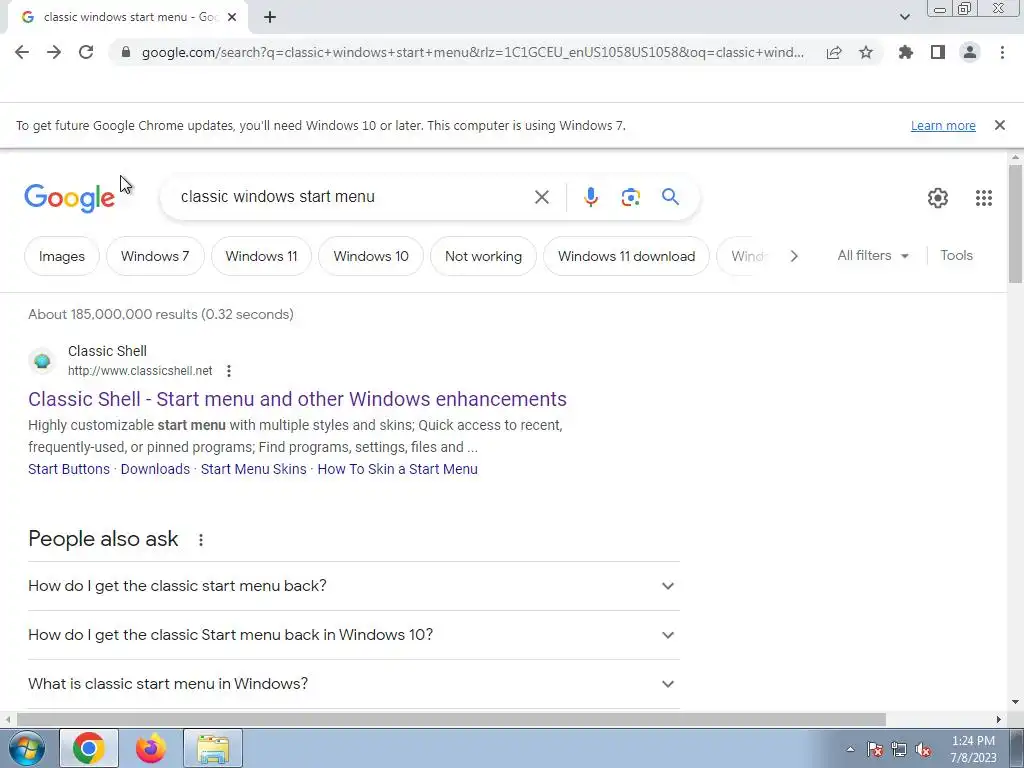Image resolution: width=1024 pixels, height=768 pixels.
Task: Open options menu beside classicshell.net URL
Action: (x=229, y=371)
